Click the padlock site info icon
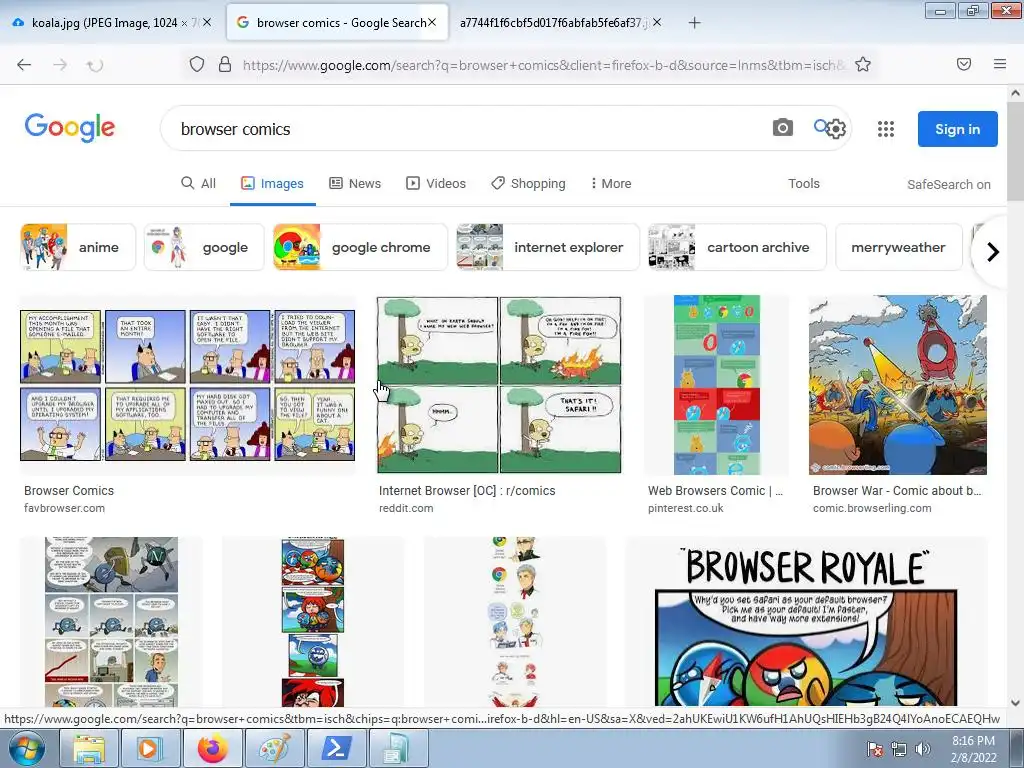1024x768 pixels. [x=225, y=64]
